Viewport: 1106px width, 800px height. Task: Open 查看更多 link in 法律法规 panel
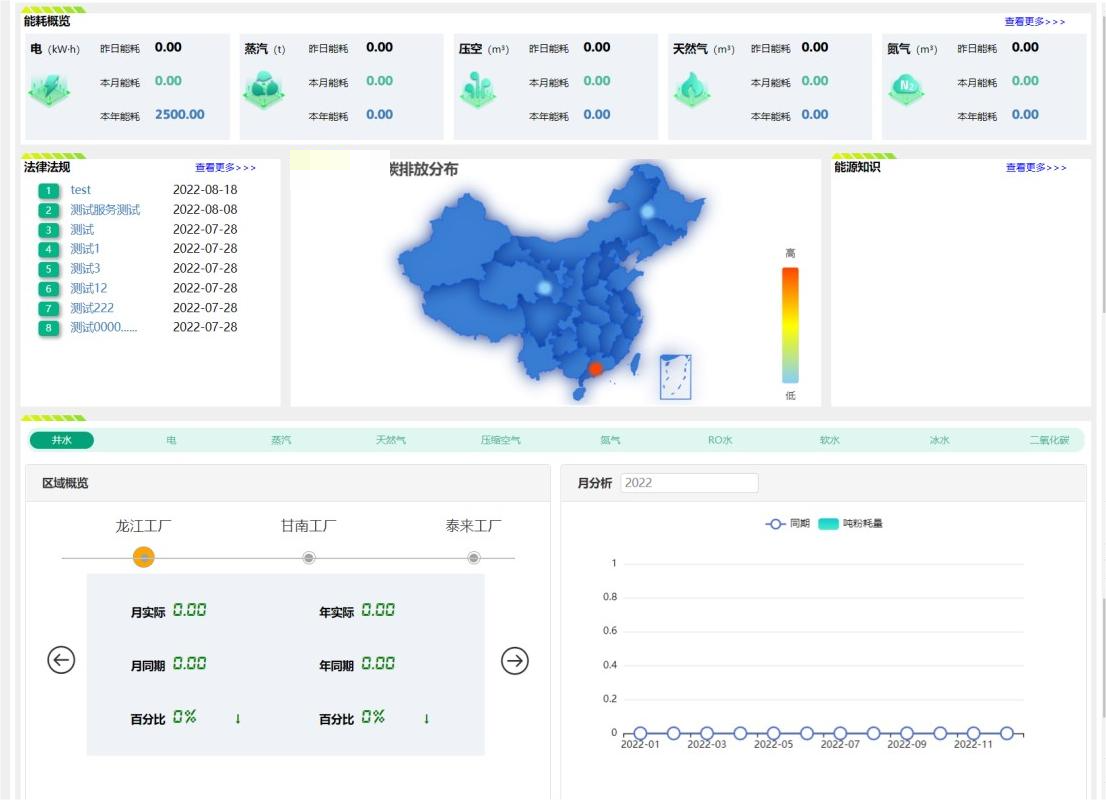[x=225, y=168]
